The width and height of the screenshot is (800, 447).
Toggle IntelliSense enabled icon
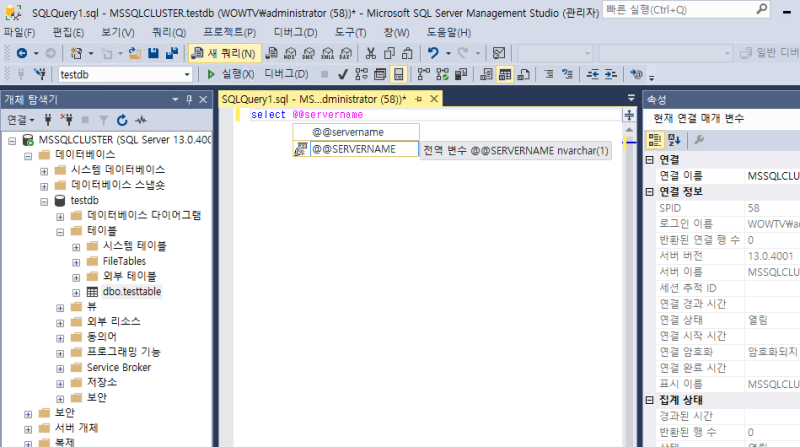coord(398,74)
